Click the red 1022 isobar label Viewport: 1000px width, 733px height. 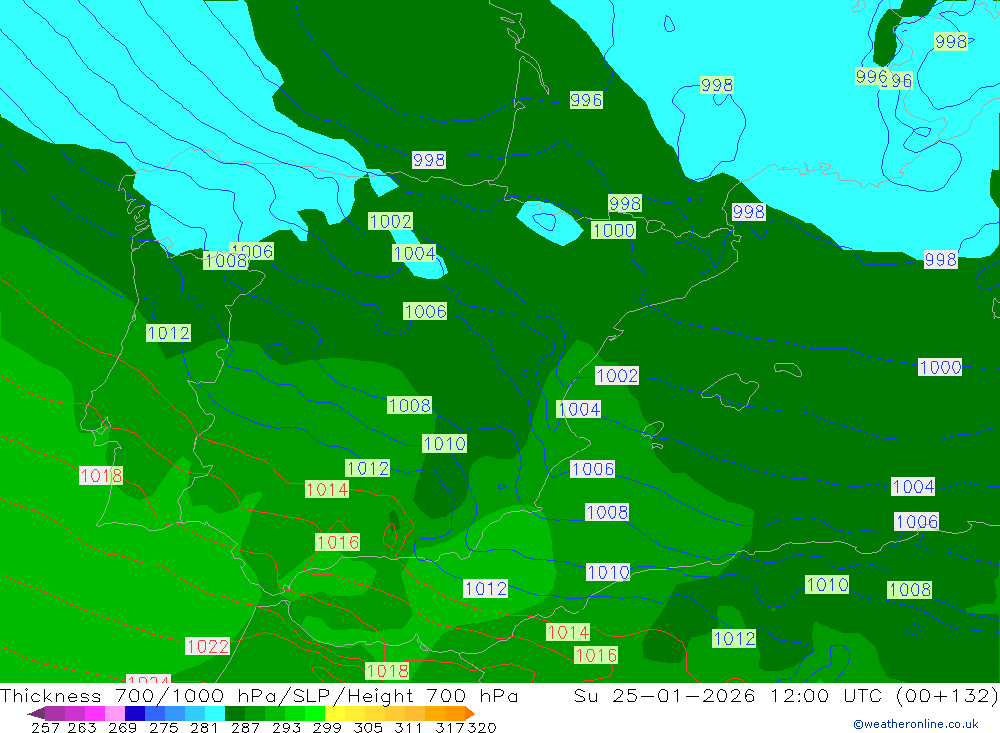[207, 646]
